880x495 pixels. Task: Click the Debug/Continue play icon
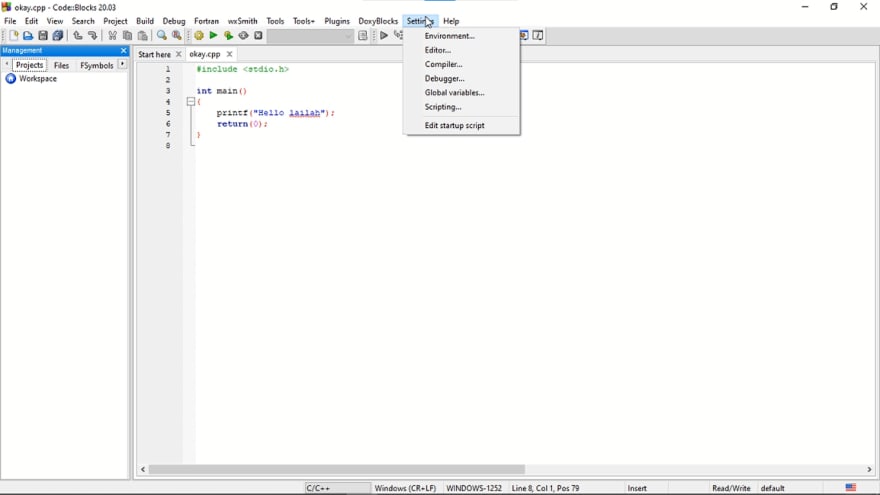tap(384, 36)
